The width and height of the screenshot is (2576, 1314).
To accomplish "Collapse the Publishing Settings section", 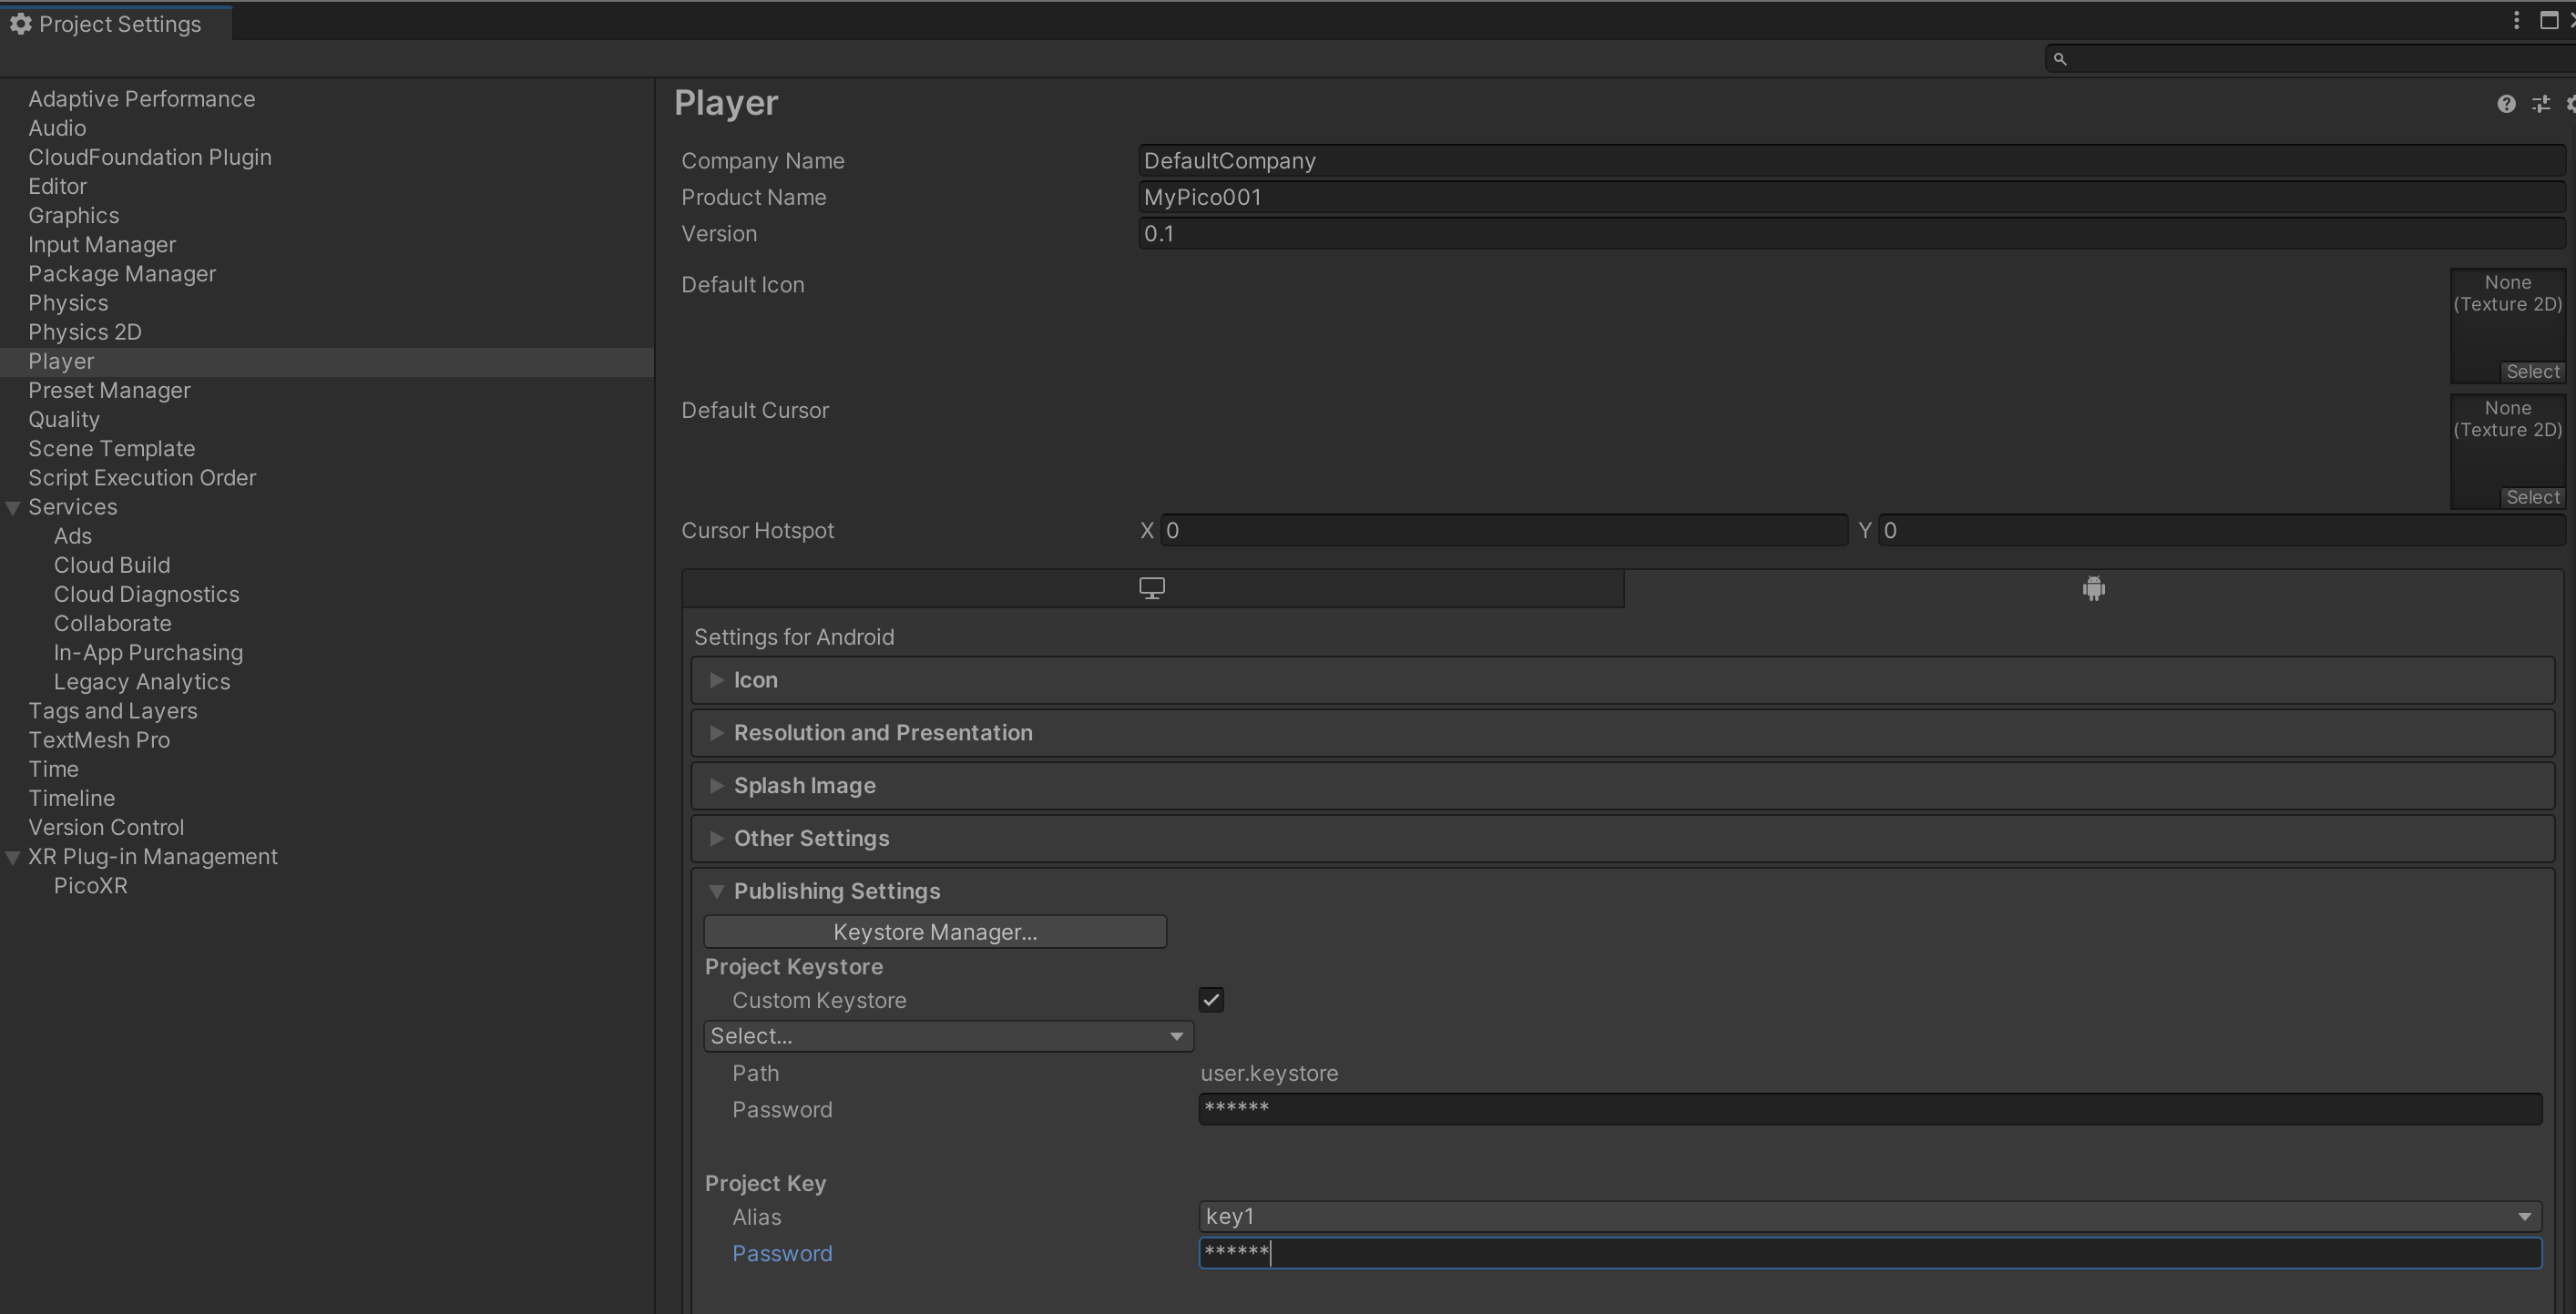I will pyautogui.click(x=836, y=891).
